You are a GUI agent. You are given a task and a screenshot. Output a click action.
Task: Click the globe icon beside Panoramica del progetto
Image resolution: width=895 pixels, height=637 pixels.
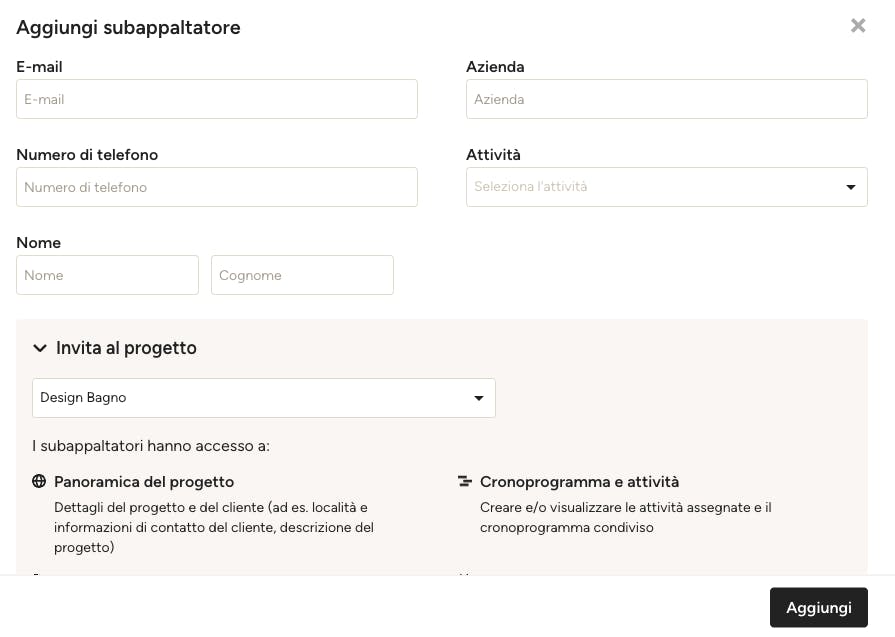39,481
